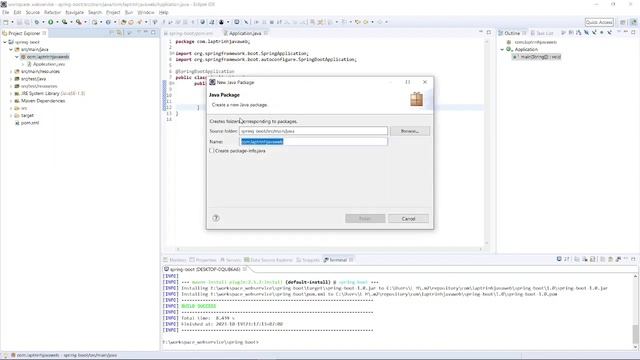
Task: Expand Maven Dependencies node
Action: tap(11, 101)
